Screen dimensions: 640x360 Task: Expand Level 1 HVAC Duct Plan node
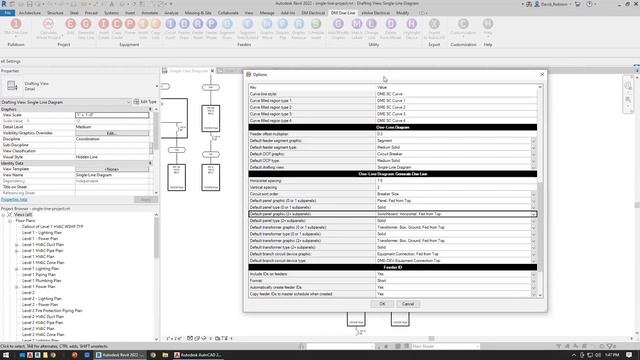click(17, 245)
